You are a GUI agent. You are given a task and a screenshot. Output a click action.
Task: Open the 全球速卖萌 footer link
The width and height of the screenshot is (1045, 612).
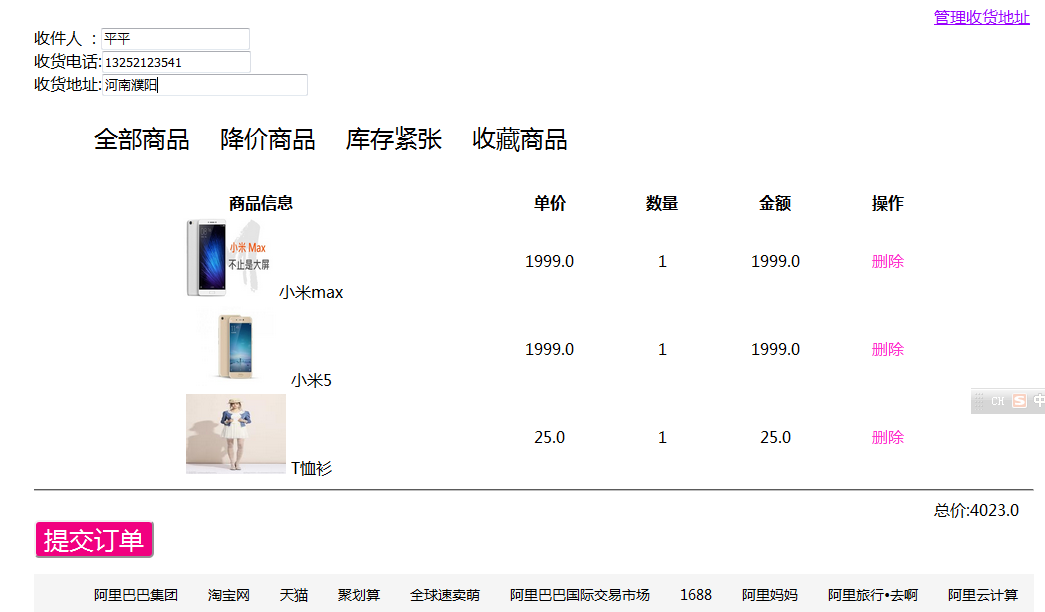(x=445, y=595)
